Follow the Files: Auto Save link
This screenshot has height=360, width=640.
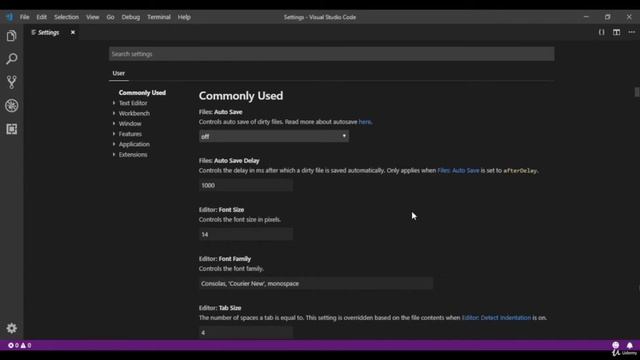click(458, 171)
